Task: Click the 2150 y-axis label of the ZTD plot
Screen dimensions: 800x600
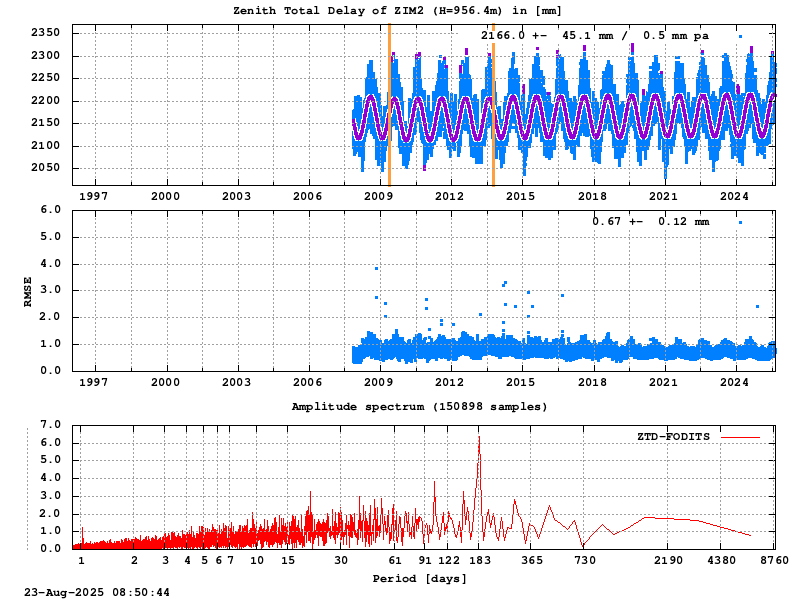Action: (x=45, y=123)
